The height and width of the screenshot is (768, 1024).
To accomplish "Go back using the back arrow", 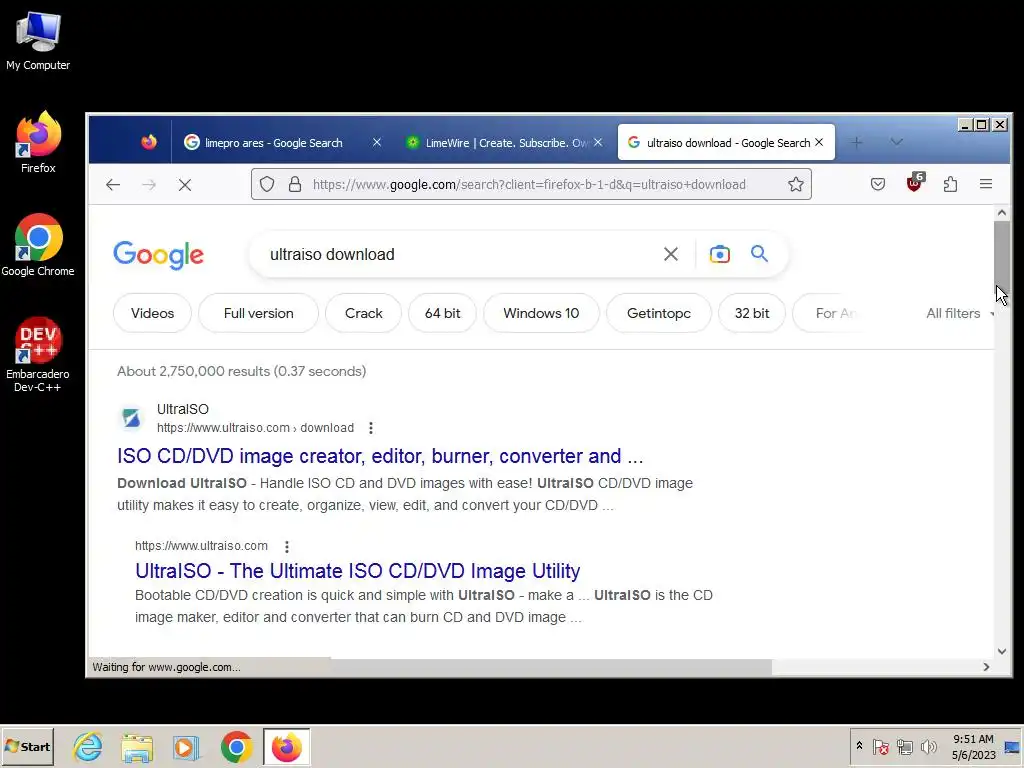I will coord(113,185).
